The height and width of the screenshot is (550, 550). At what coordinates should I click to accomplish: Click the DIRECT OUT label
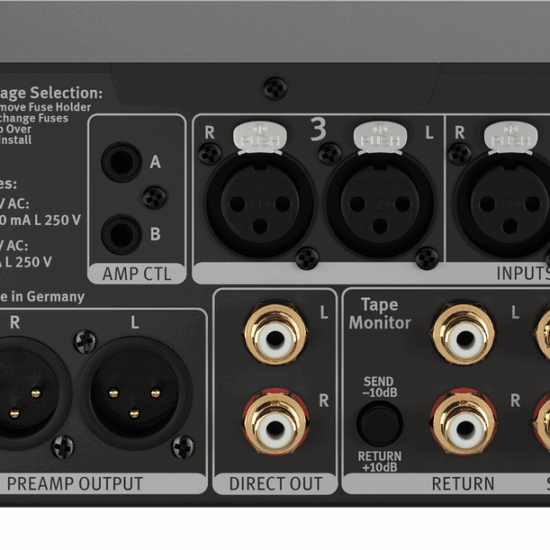(x=275, y=484)
